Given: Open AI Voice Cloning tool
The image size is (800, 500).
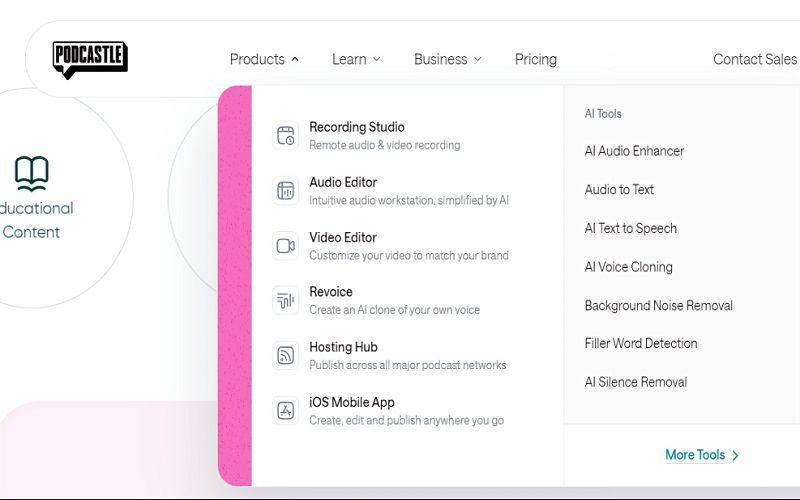Looking at the screenshot, I should point(629,267).
